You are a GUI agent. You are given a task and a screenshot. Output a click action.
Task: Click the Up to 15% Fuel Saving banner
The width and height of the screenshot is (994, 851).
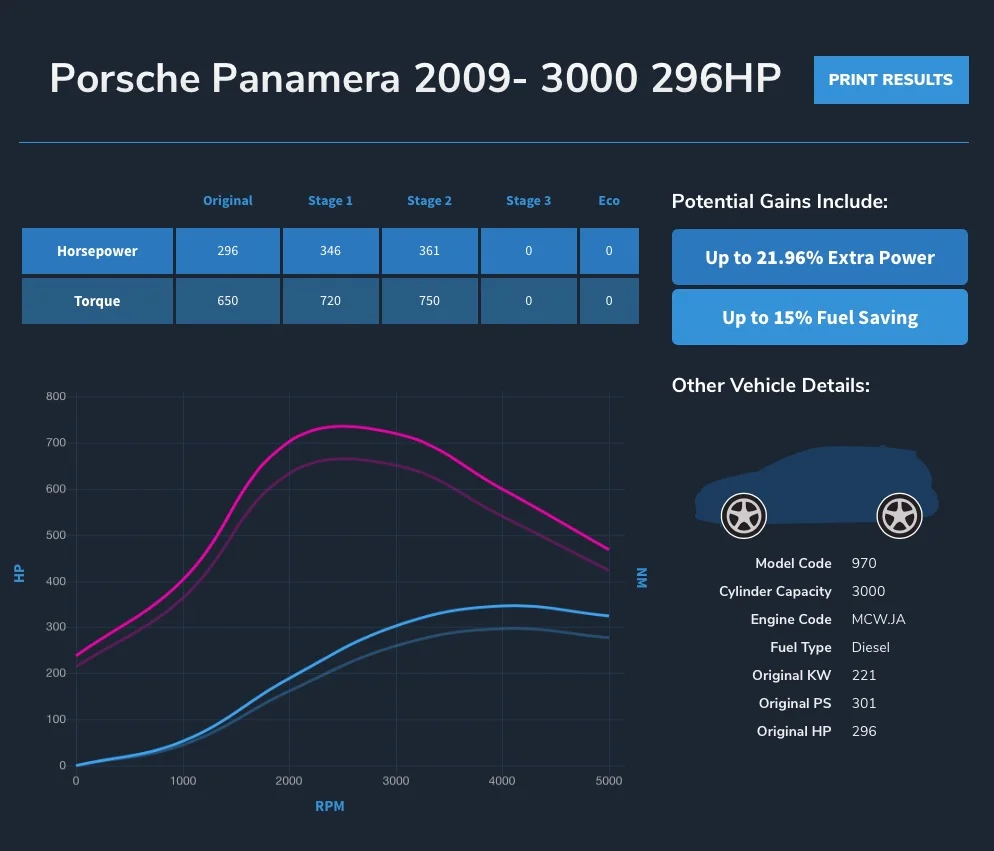(820, 317)
